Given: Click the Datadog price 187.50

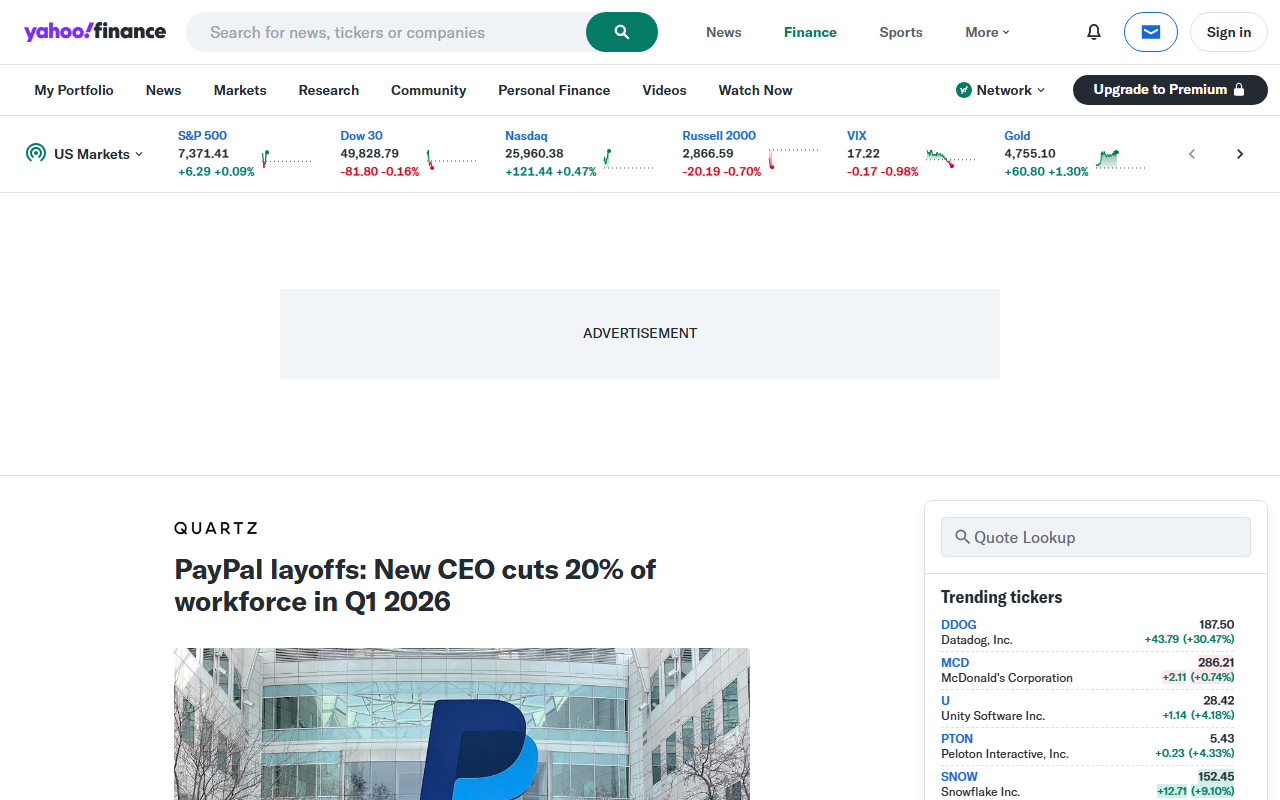Looking at the screenshot, I should tap(1217, 624).
